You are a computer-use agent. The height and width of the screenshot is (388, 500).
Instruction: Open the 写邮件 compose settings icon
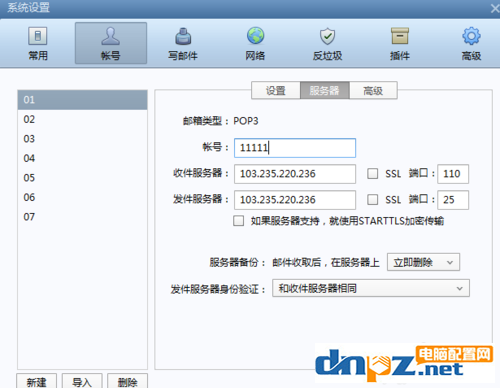[x=183, y=43]
